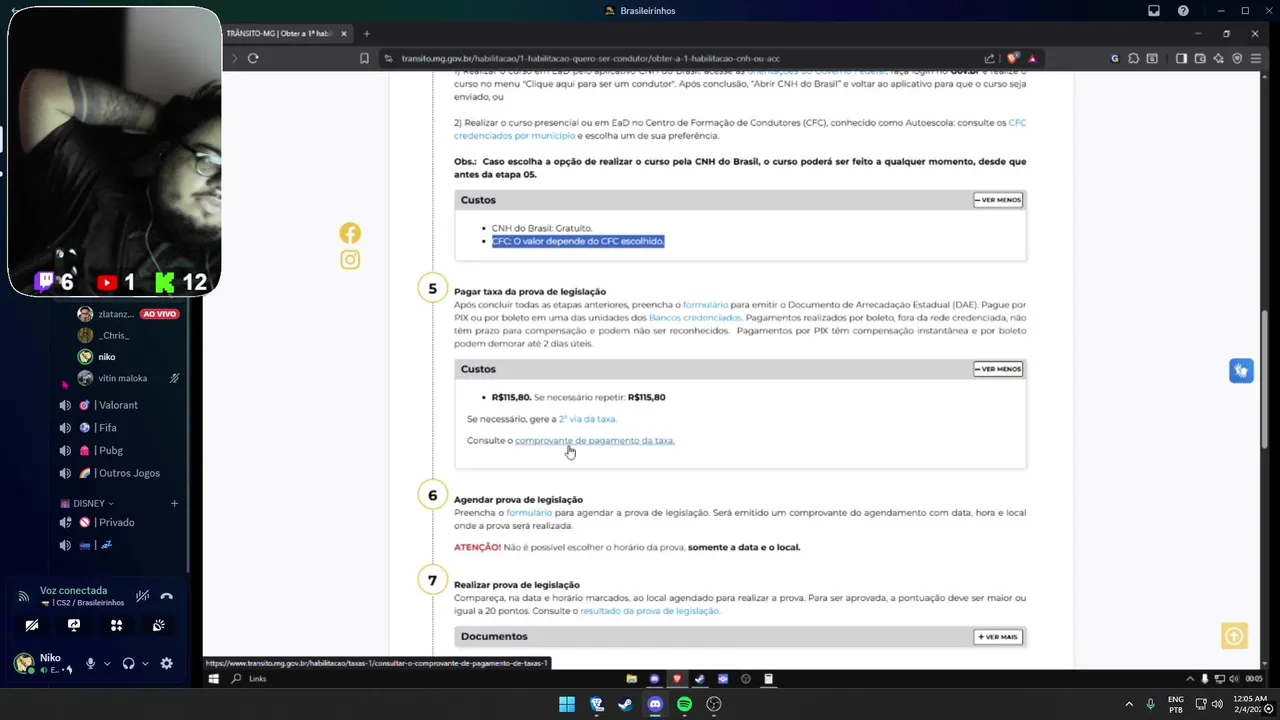This screenshot has height=720, width=1280.
Task: Collapse step 5 Custos with VER MENOS
Action: coord(998,369)
